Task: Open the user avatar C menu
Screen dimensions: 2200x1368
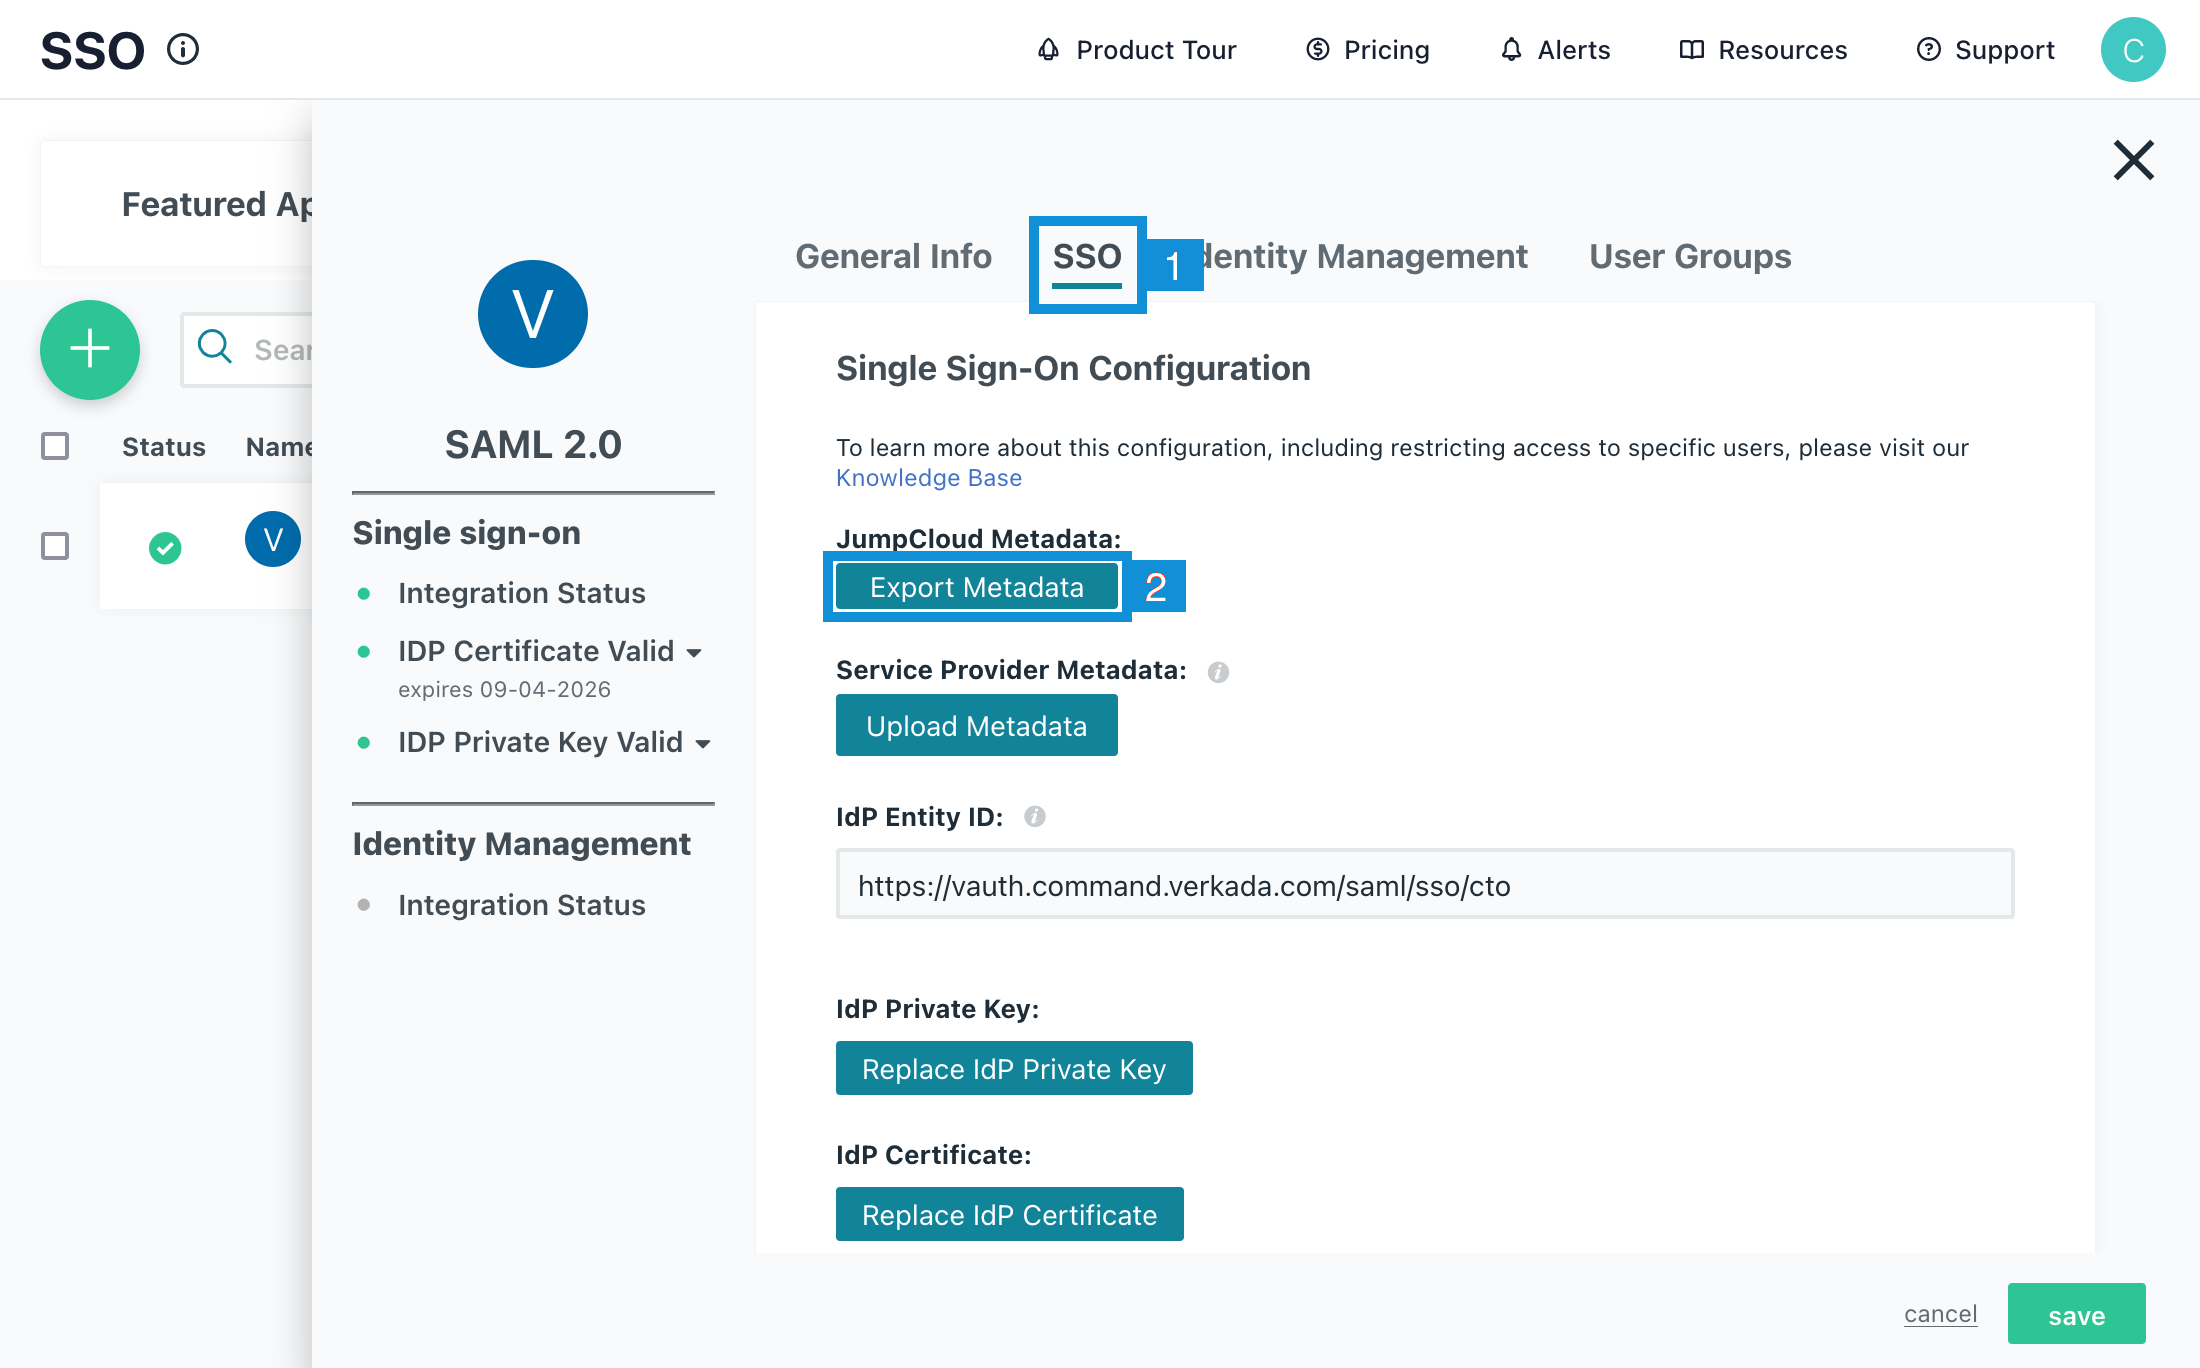Action: point(2132,50)
